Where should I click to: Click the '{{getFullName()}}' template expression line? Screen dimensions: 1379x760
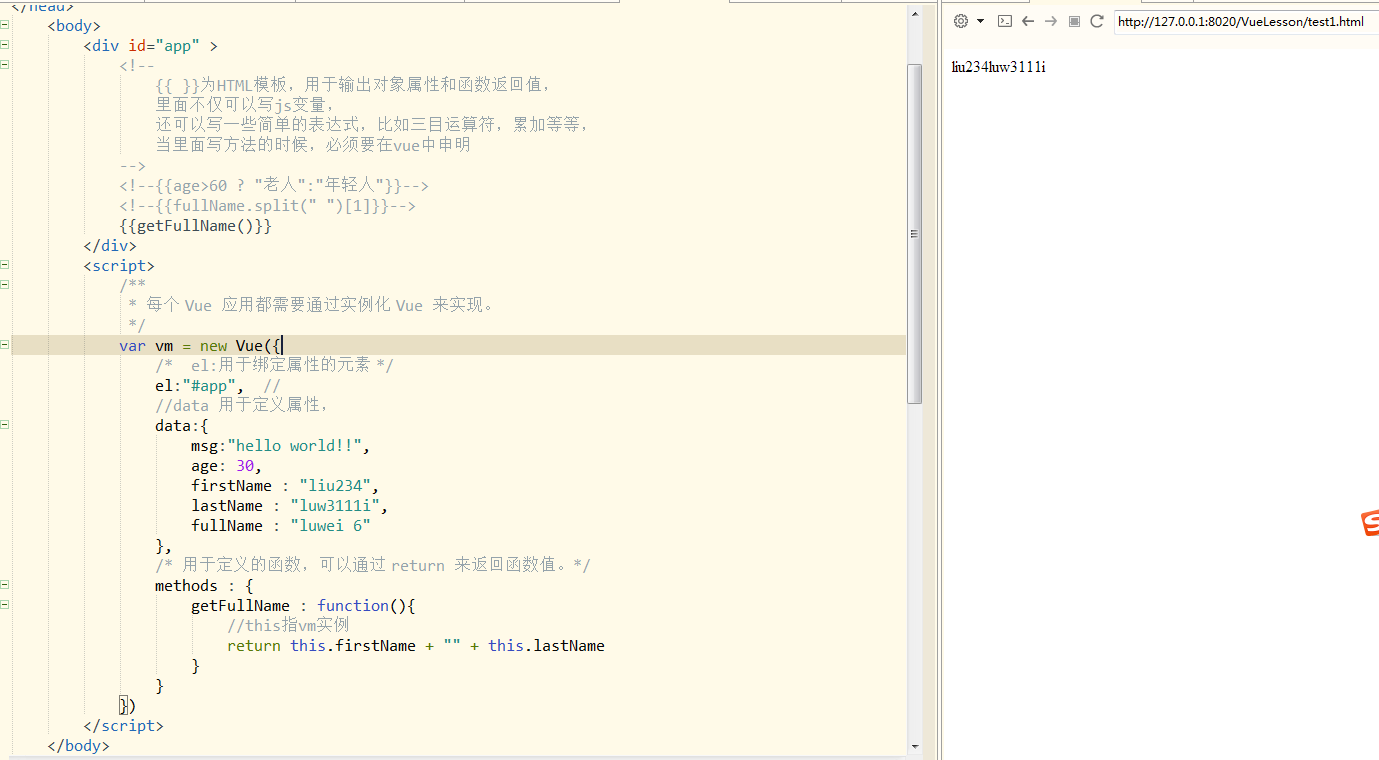(195, 226)
